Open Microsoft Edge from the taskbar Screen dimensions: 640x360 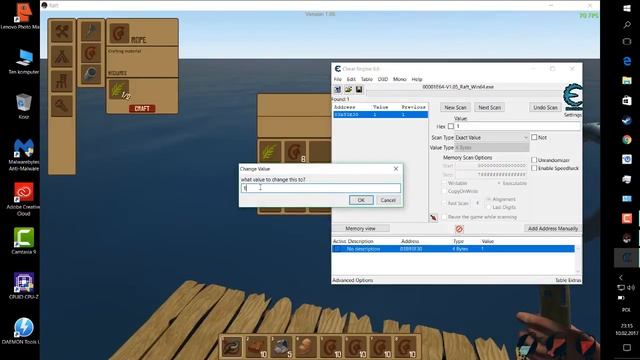pyautogui.click(x=627, y=61)
